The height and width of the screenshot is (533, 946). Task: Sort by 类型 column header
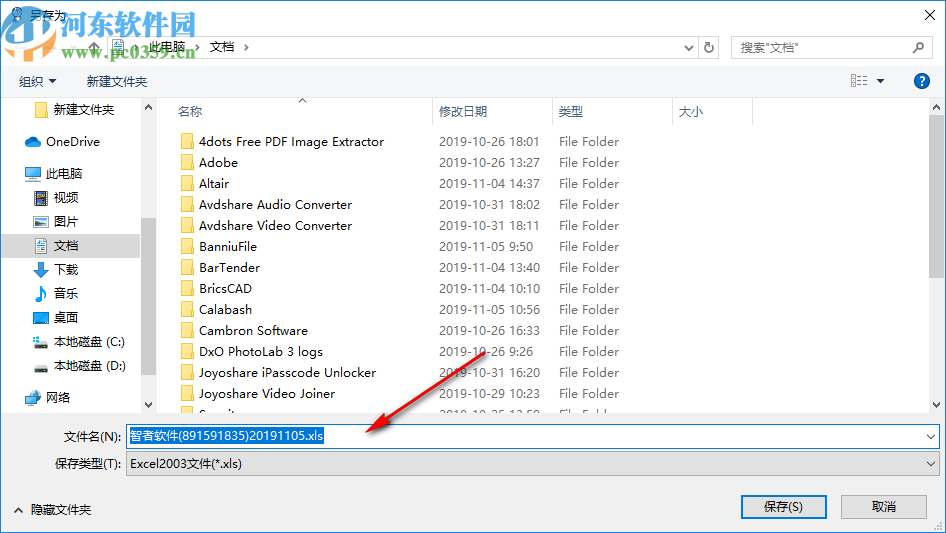(571, 112)
